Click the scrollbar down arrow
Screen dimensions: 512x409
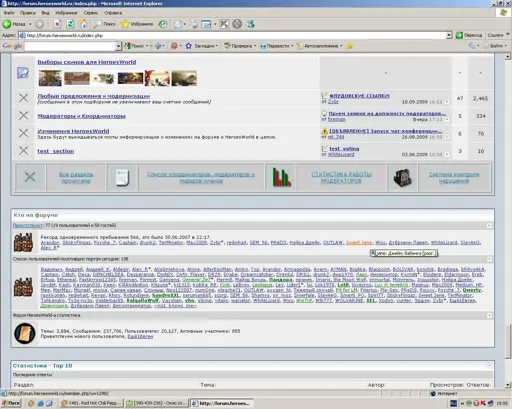click(508, 385)
